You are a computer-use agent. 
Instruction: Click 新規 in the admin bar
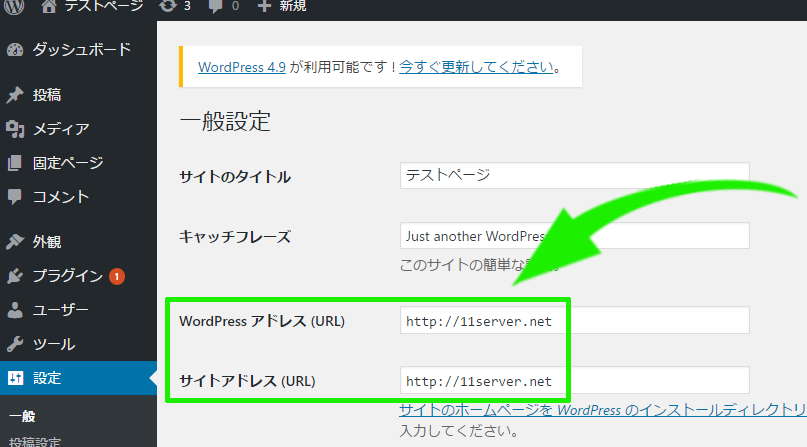click(x=293, y=6)
